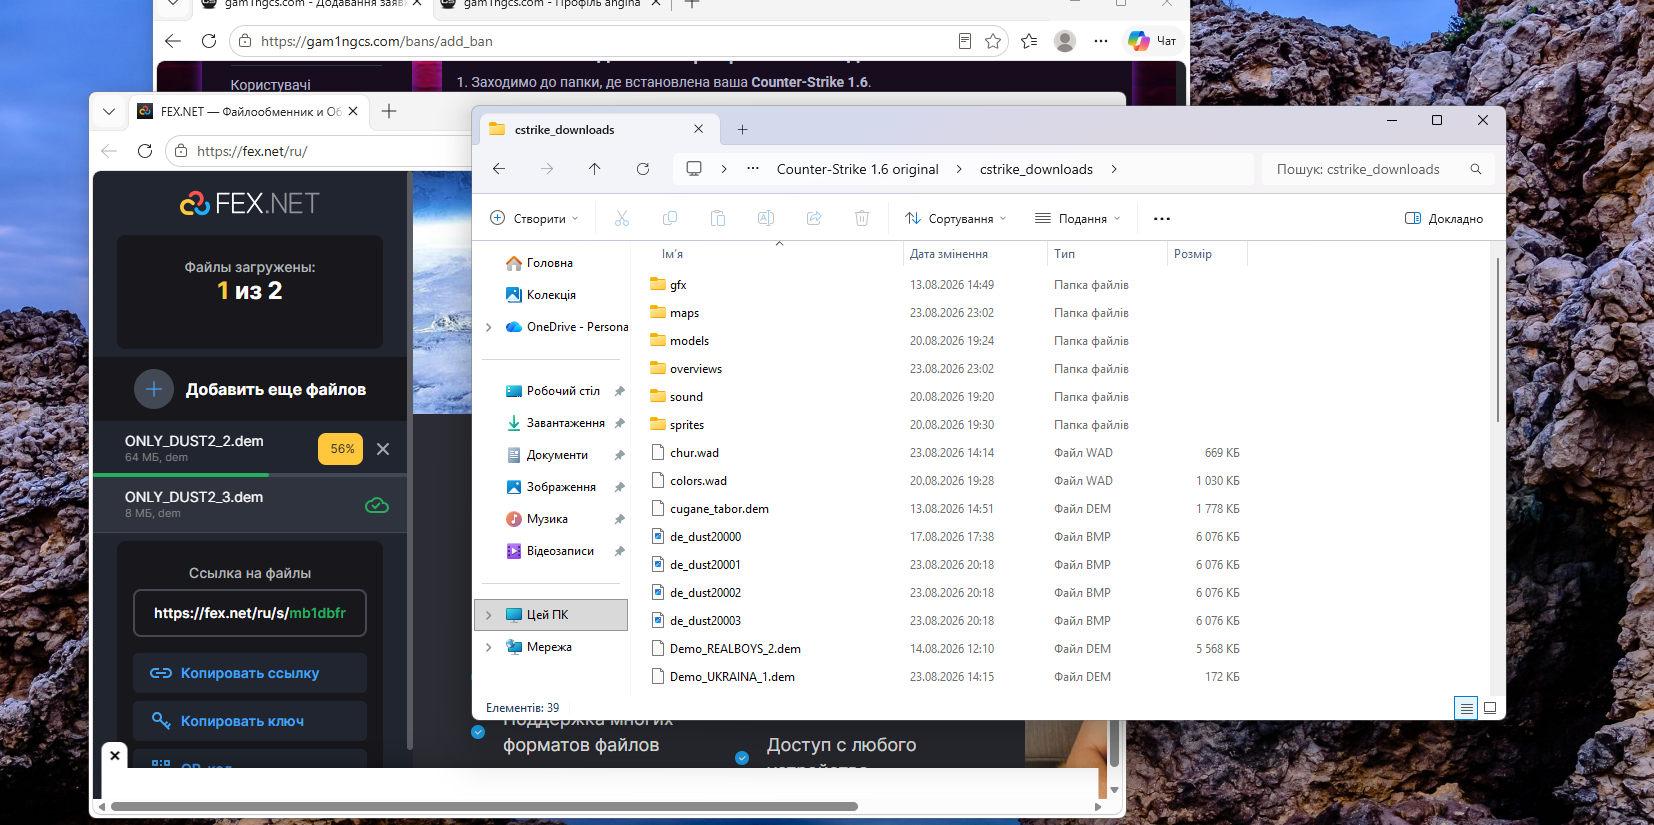Reload the FEX.NET browser page
Screen dimensions: 1654x825
coord(145,151)
